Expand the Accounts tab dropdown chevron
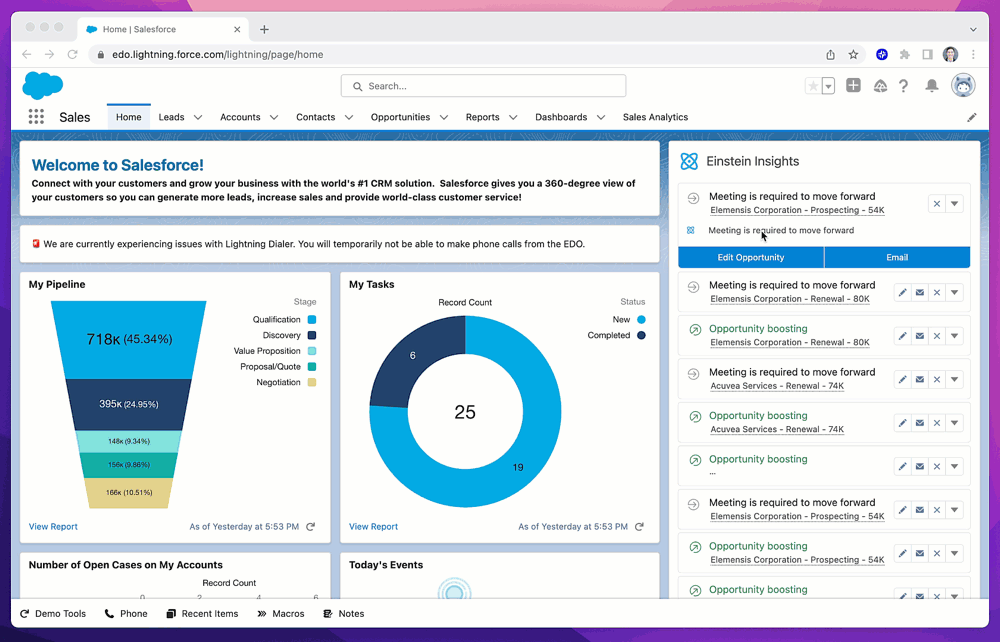Image resolution: width=1000 pixels, height=642 pixels. tap(274, 117)
